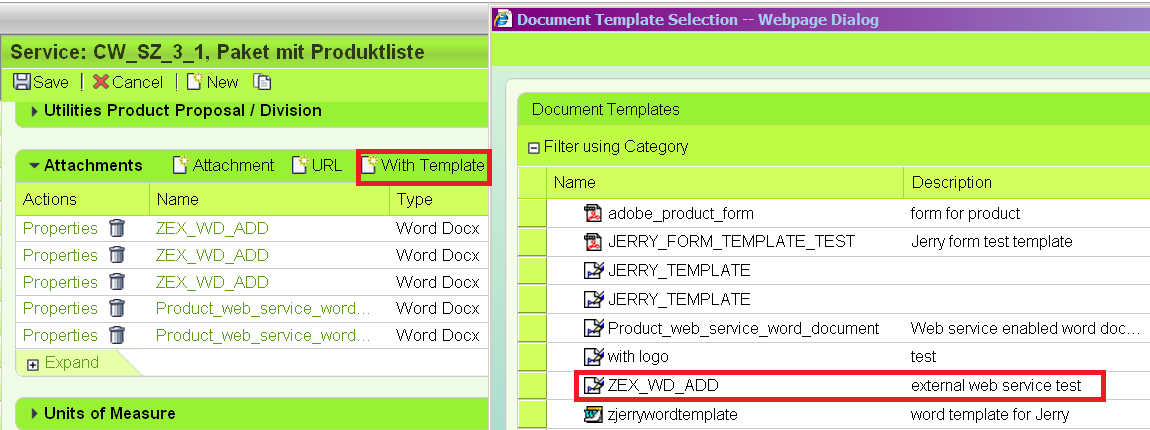Select row marker for with logo

coord(532,357)
